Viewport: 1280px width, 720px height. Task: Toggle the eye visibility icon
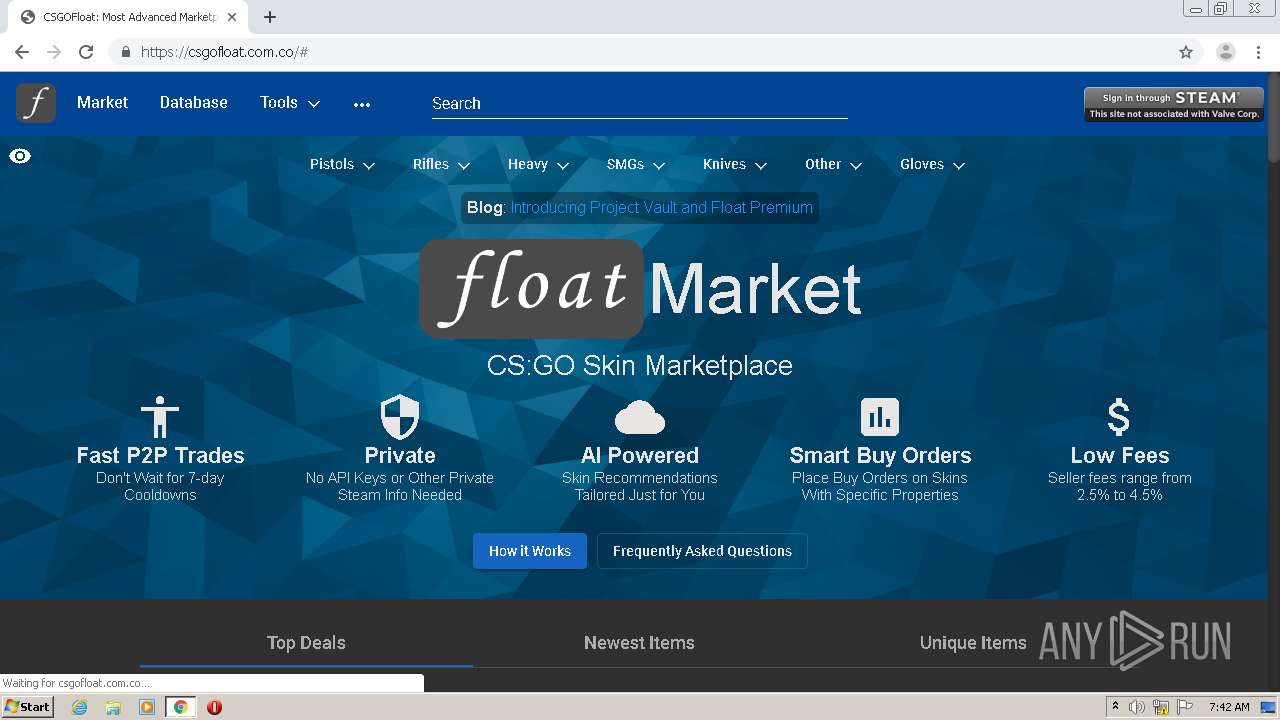pyautogui.click(x=20, y=156)
